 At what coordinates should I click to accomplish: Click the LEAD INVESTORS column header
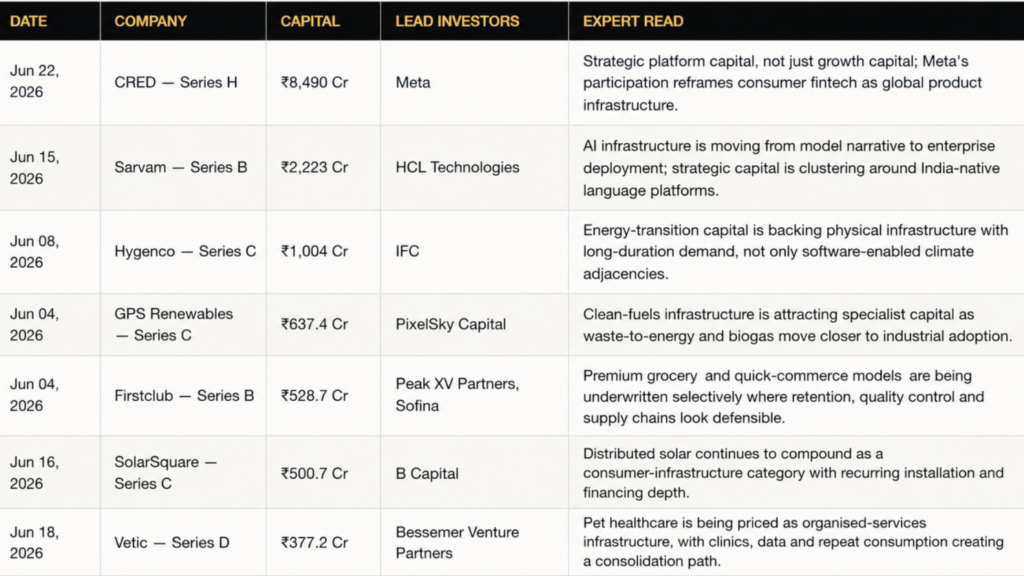pos(457,21)
